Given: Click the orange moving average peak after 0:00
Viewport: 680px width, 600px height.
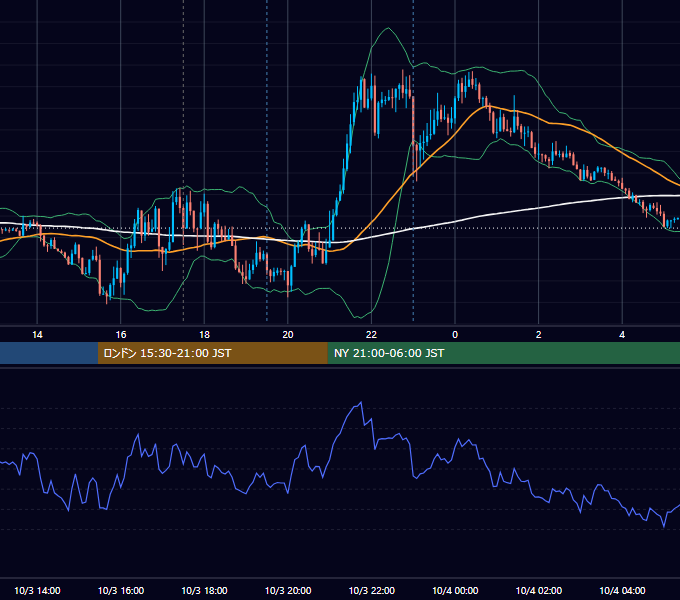Looking at the screenshot, I should click(487, 106).
